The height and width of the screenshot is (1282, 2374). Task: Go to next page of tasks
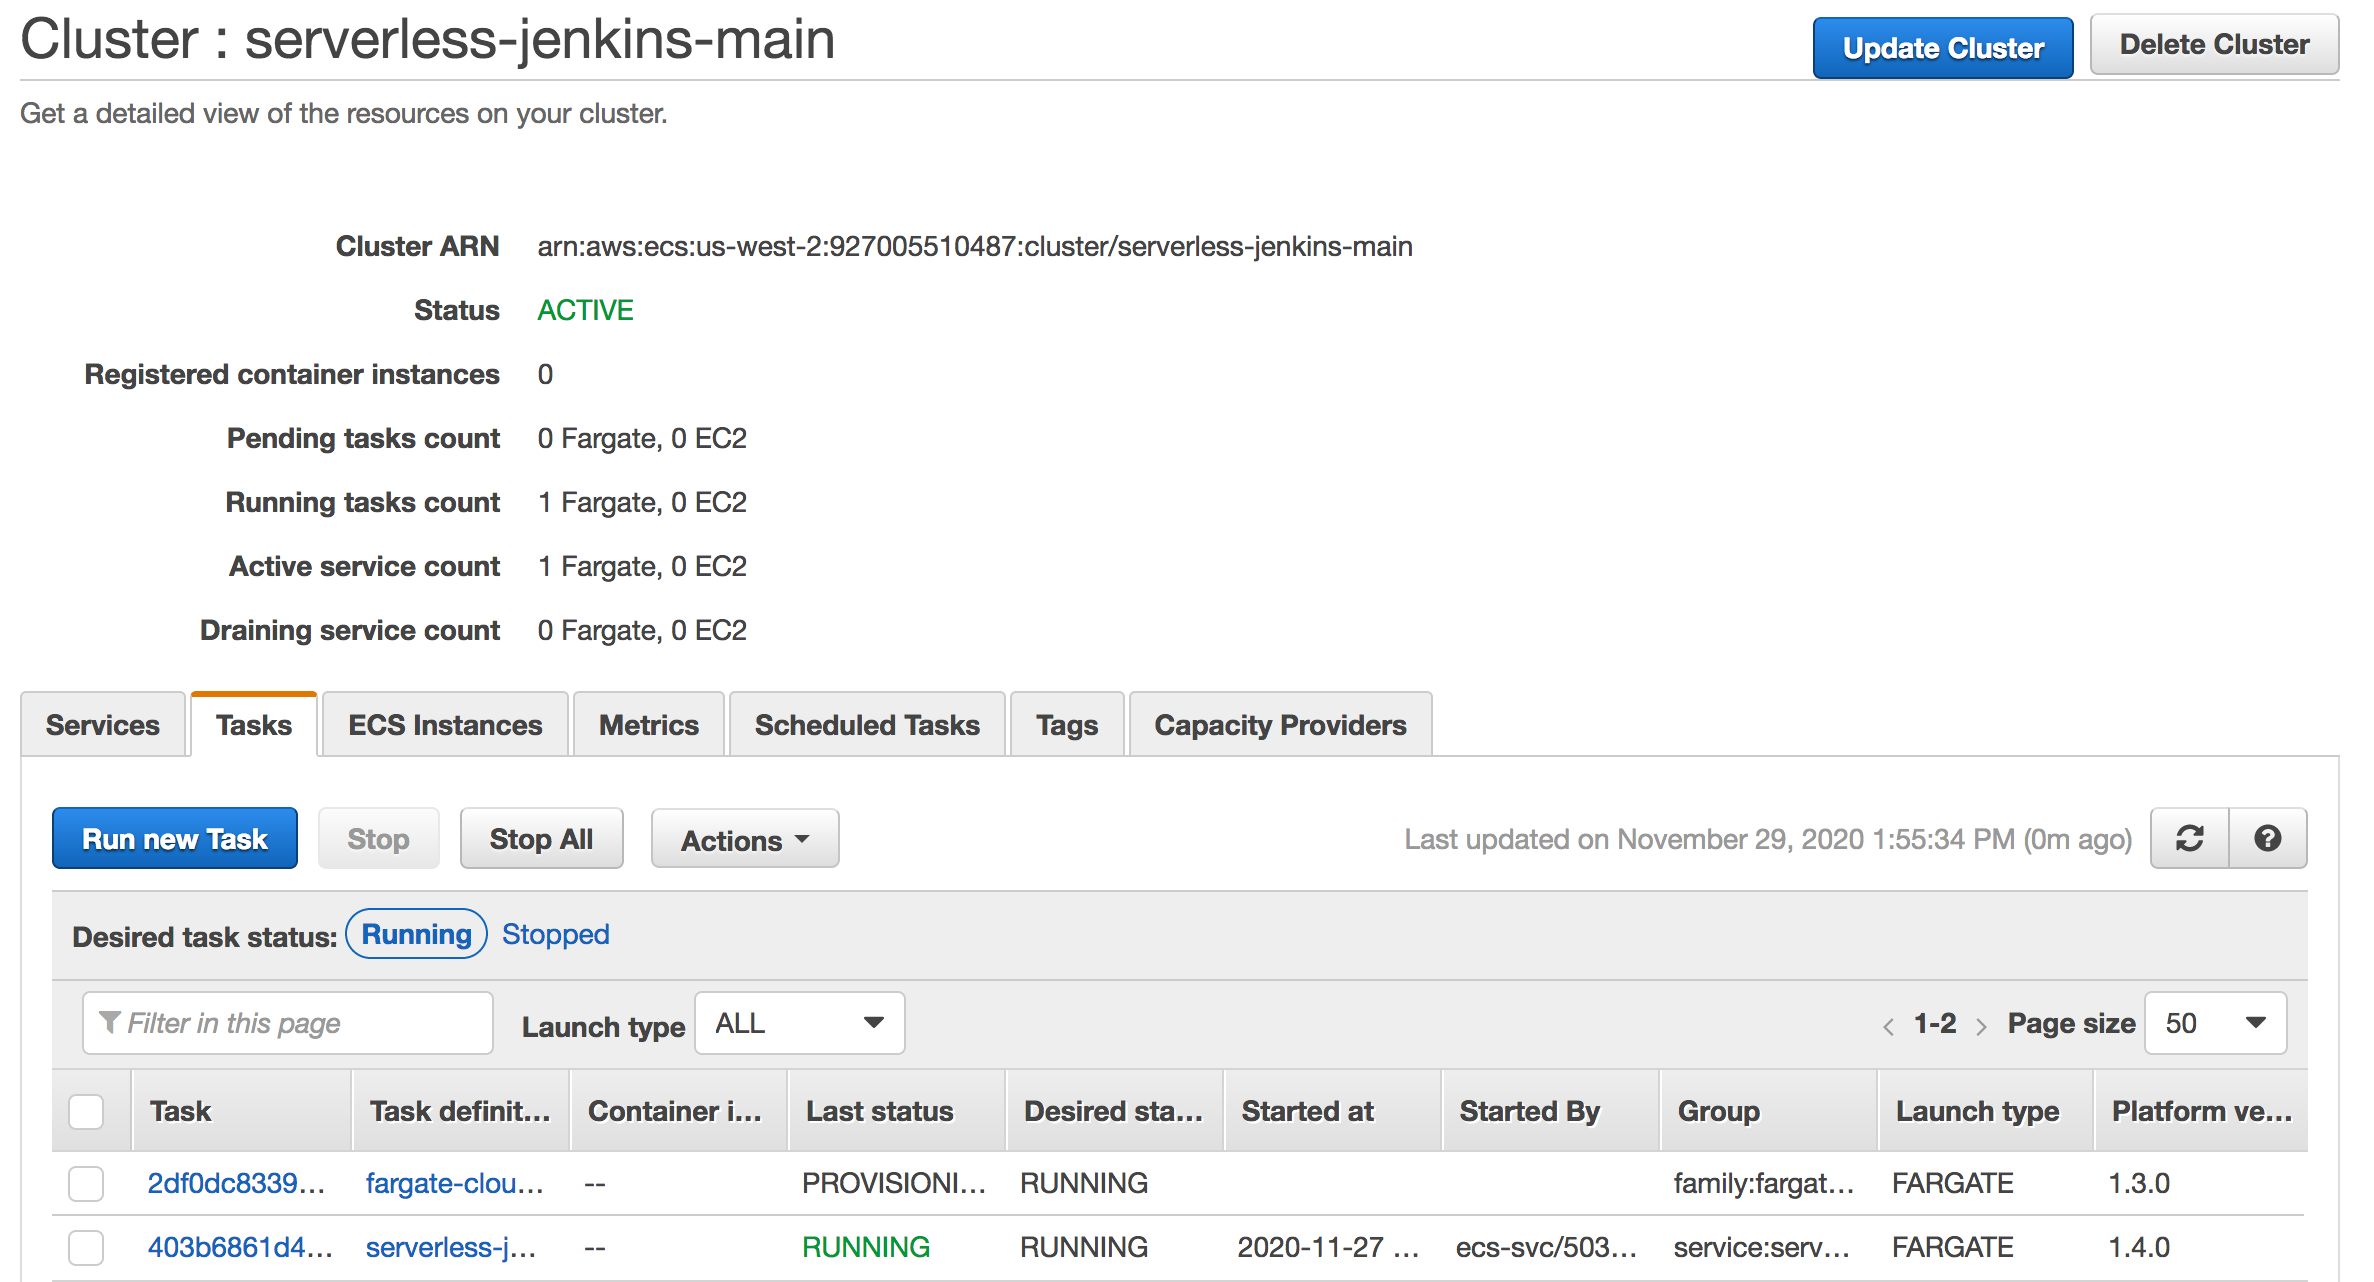pos(1982,1025)
